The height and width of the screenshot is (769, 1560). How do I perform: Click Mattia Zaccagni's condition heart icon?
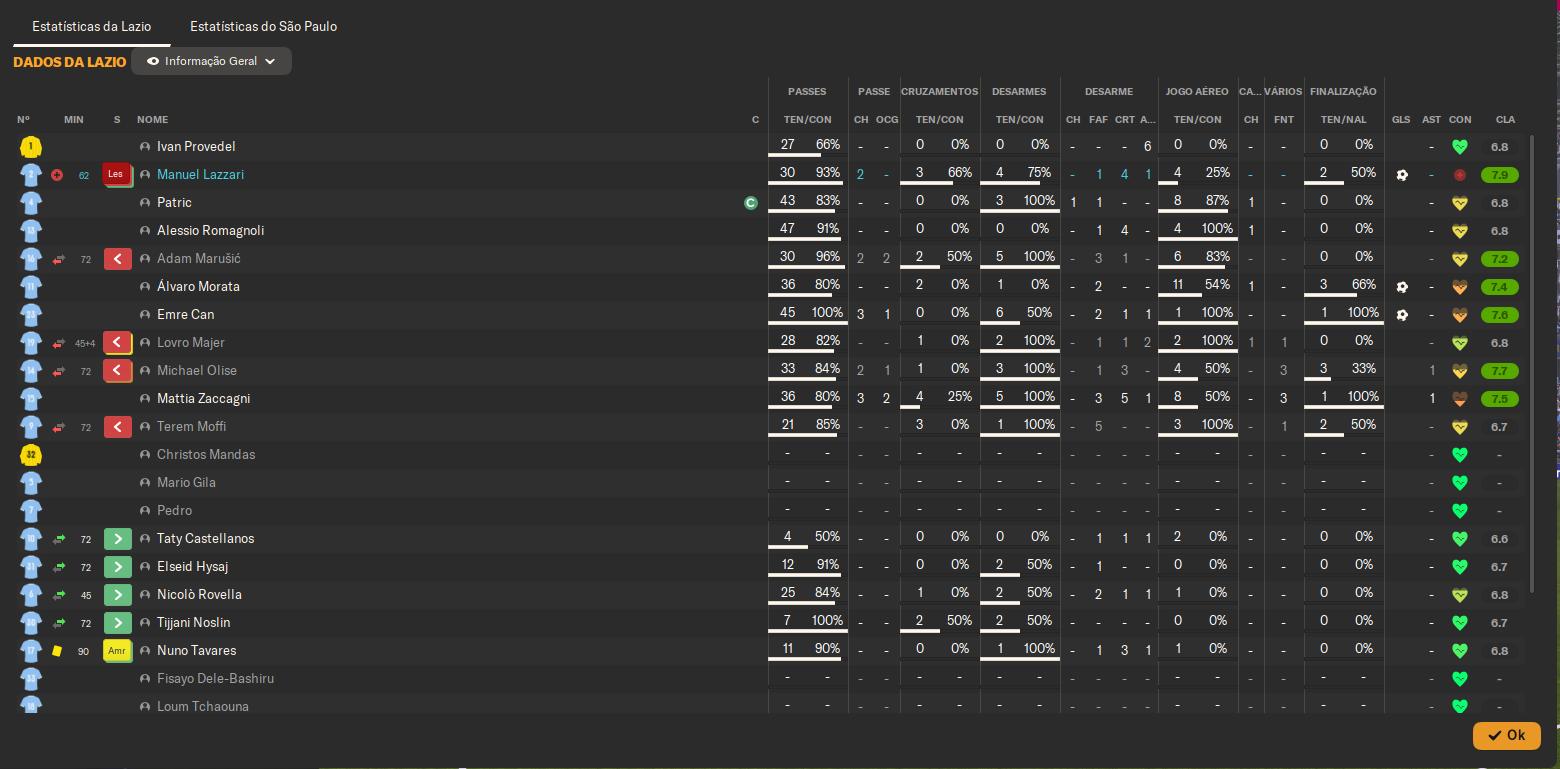1460,399
